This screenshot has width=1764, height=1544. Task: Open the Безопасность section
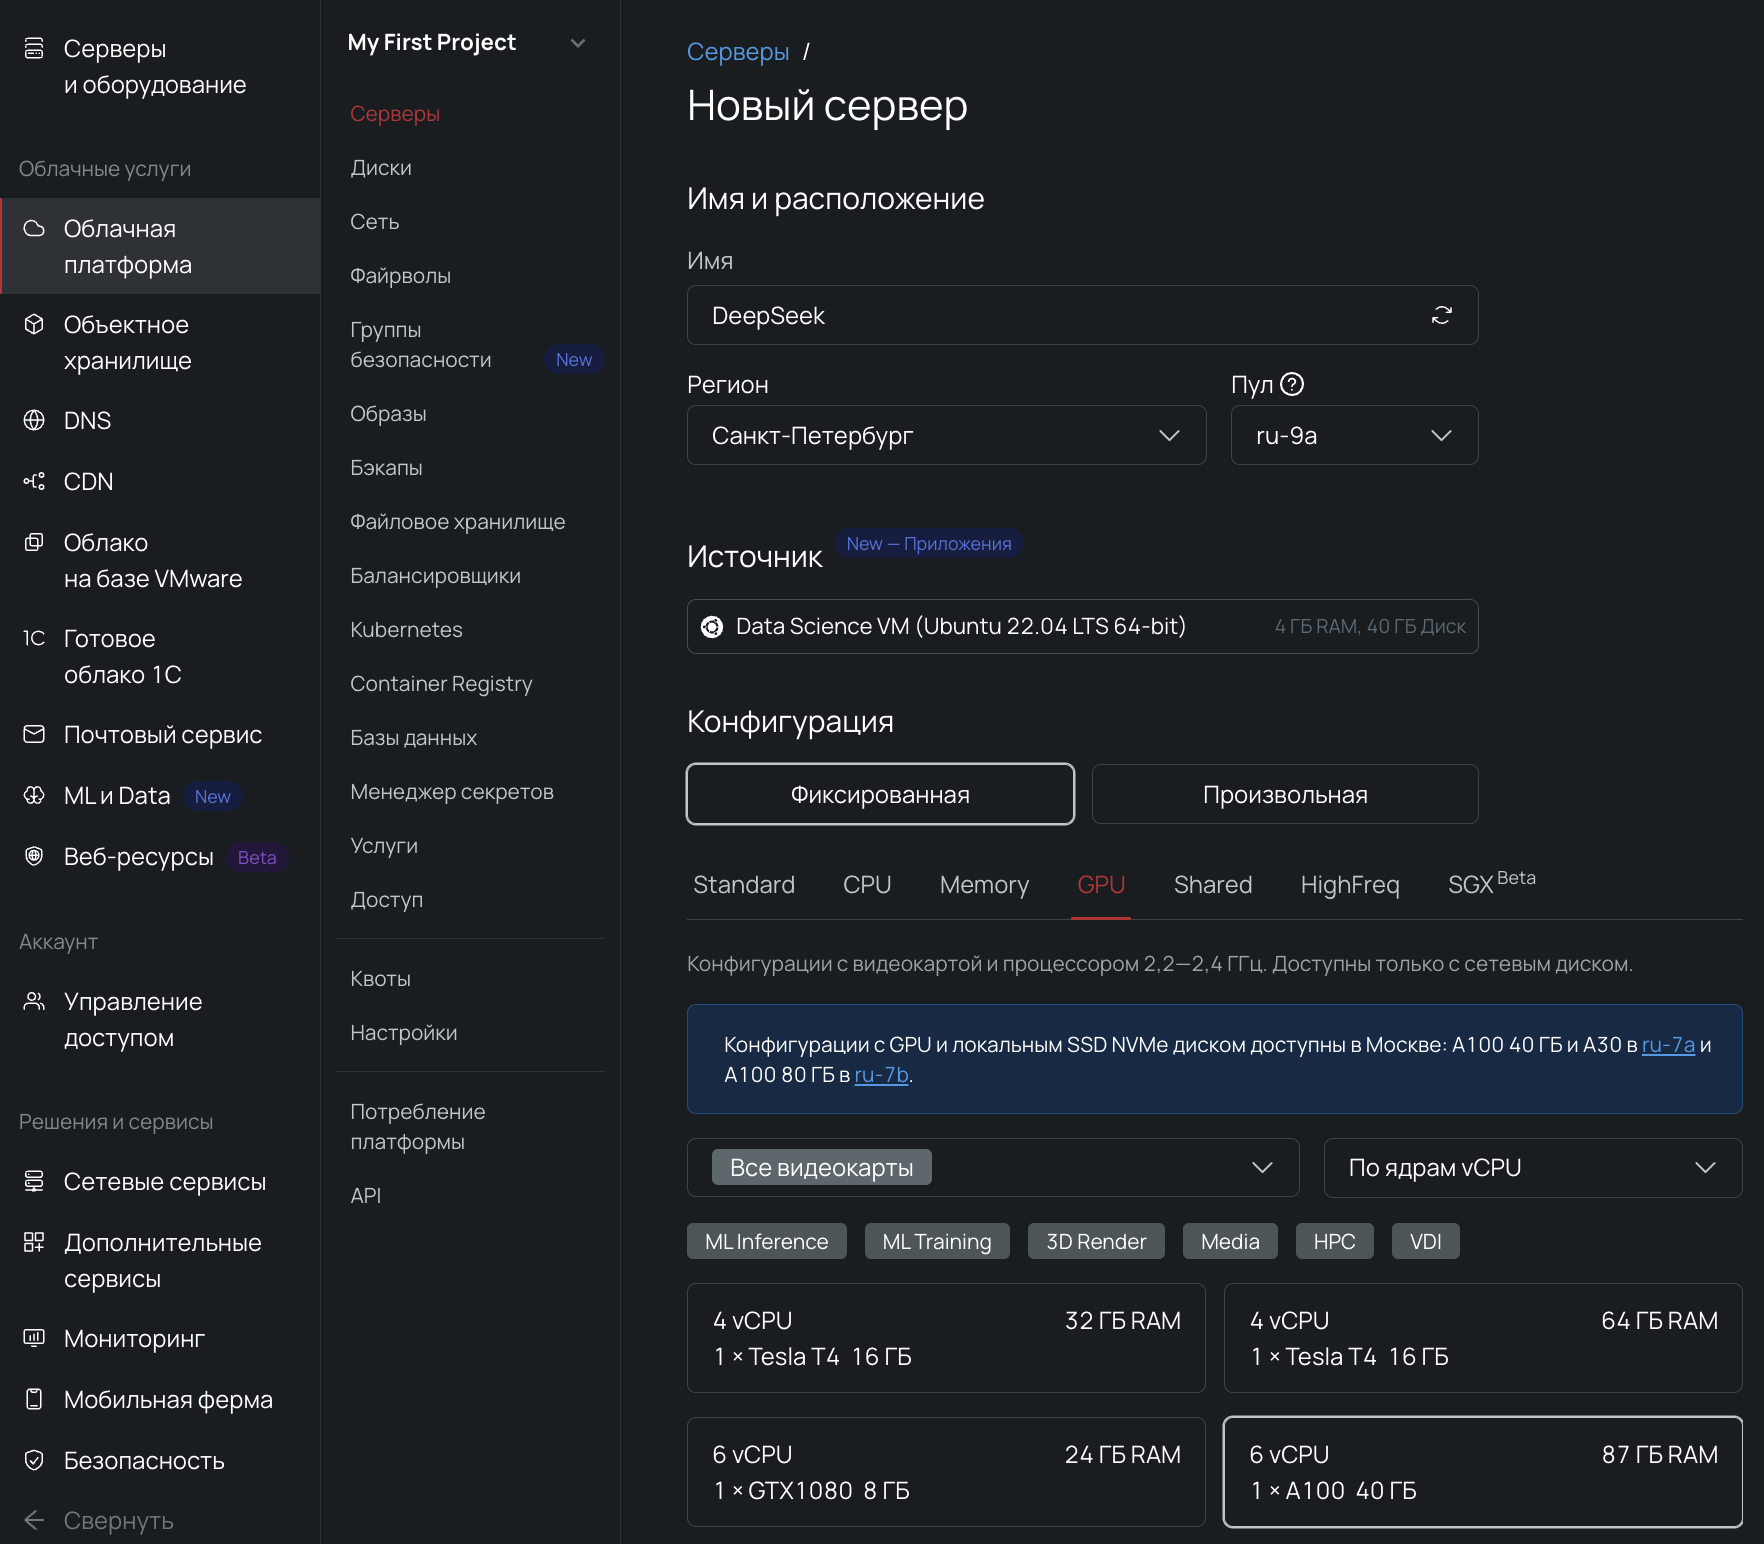click(144, 1460)
